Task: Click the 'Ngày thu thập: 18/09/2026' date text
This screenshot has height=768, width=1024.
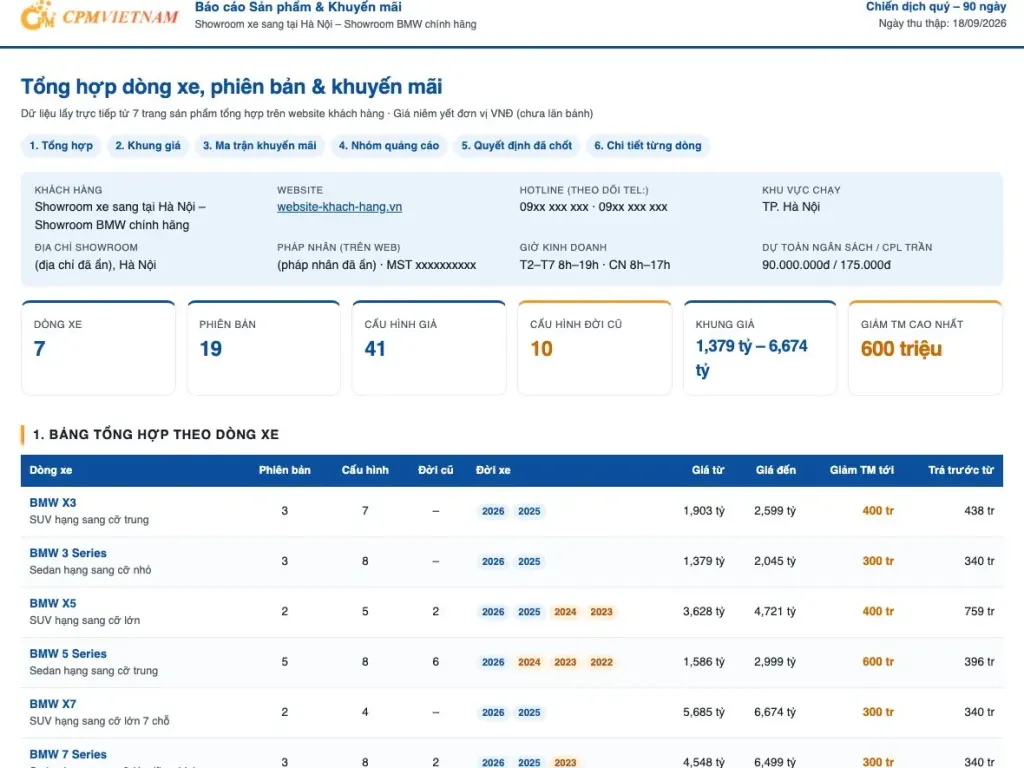Action: coord(942,24)
